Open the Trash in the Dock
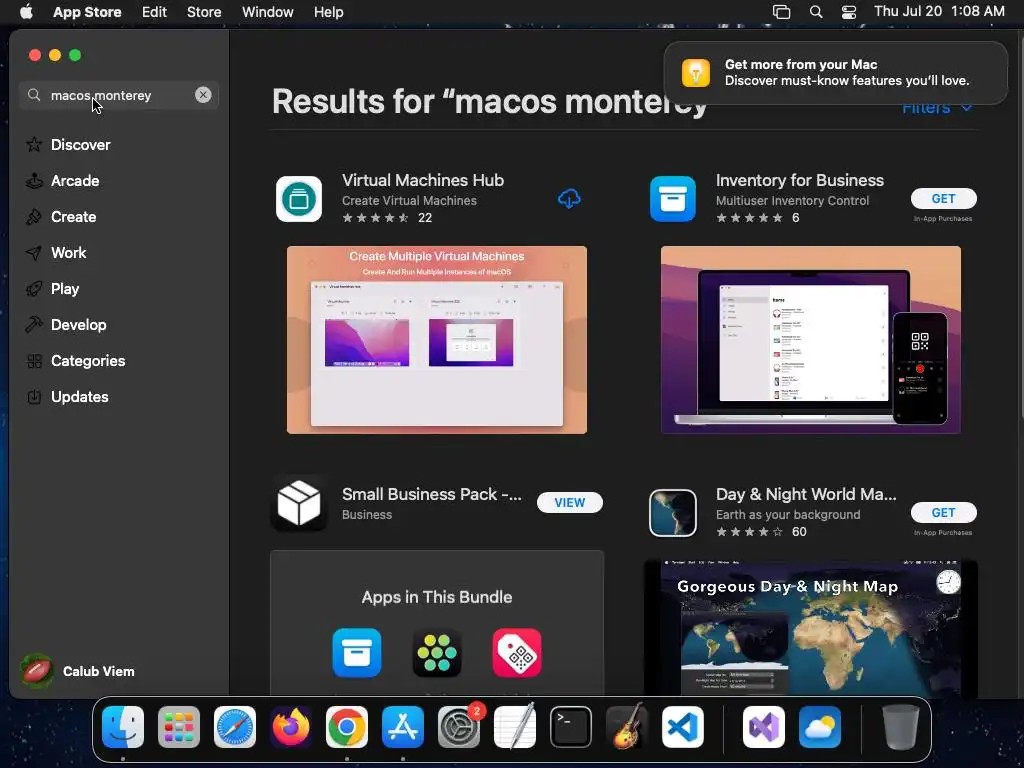The width and height of the screenshot is (1024, 768). point(901,727)
